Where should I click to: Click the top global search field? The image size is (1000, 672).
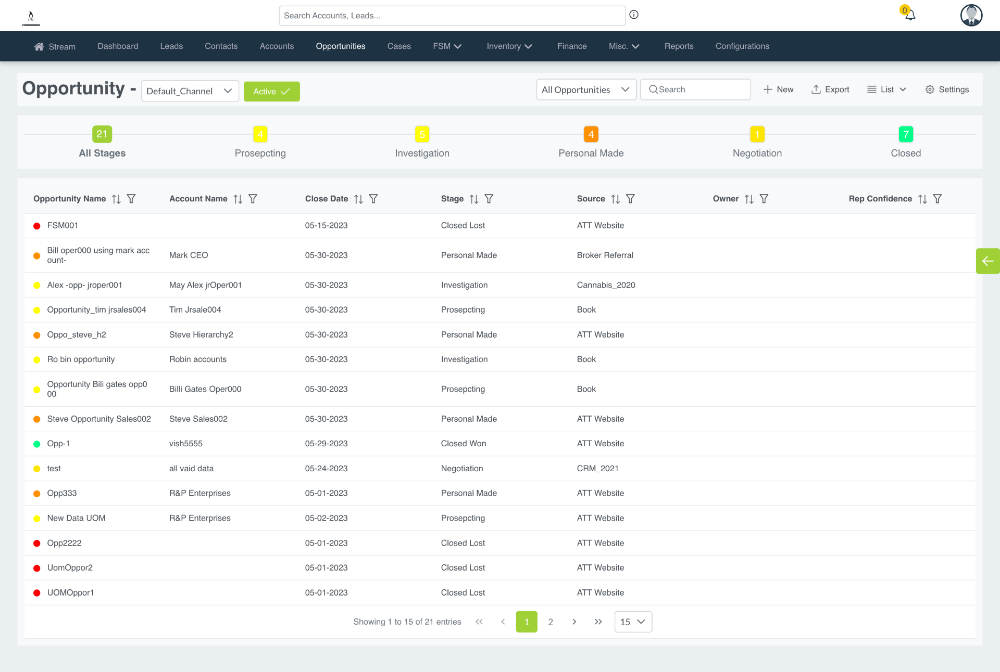click(452, 15)
